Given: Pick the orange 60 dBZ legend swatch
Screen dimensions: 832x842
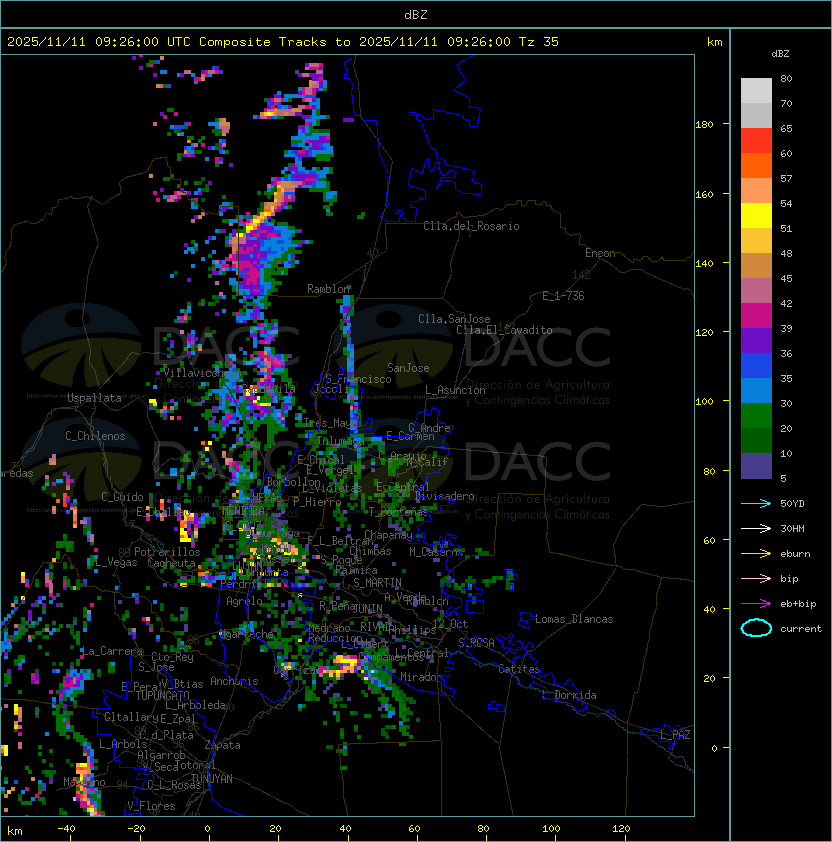Looking at the screenshot, I should tap(756, 165).
